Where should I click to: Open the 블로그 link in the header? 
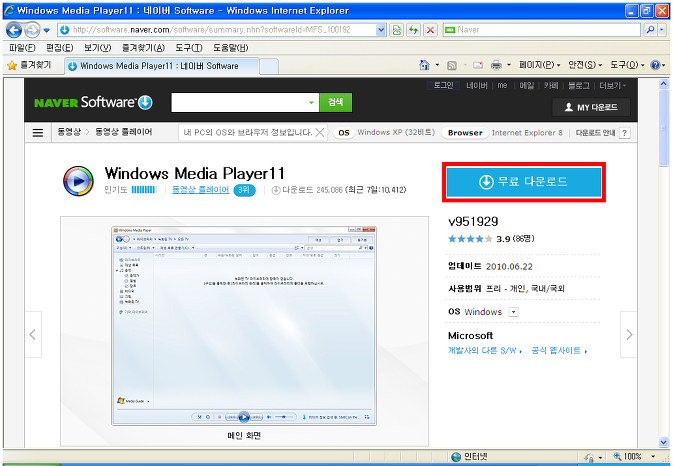(x=579, y=86)
